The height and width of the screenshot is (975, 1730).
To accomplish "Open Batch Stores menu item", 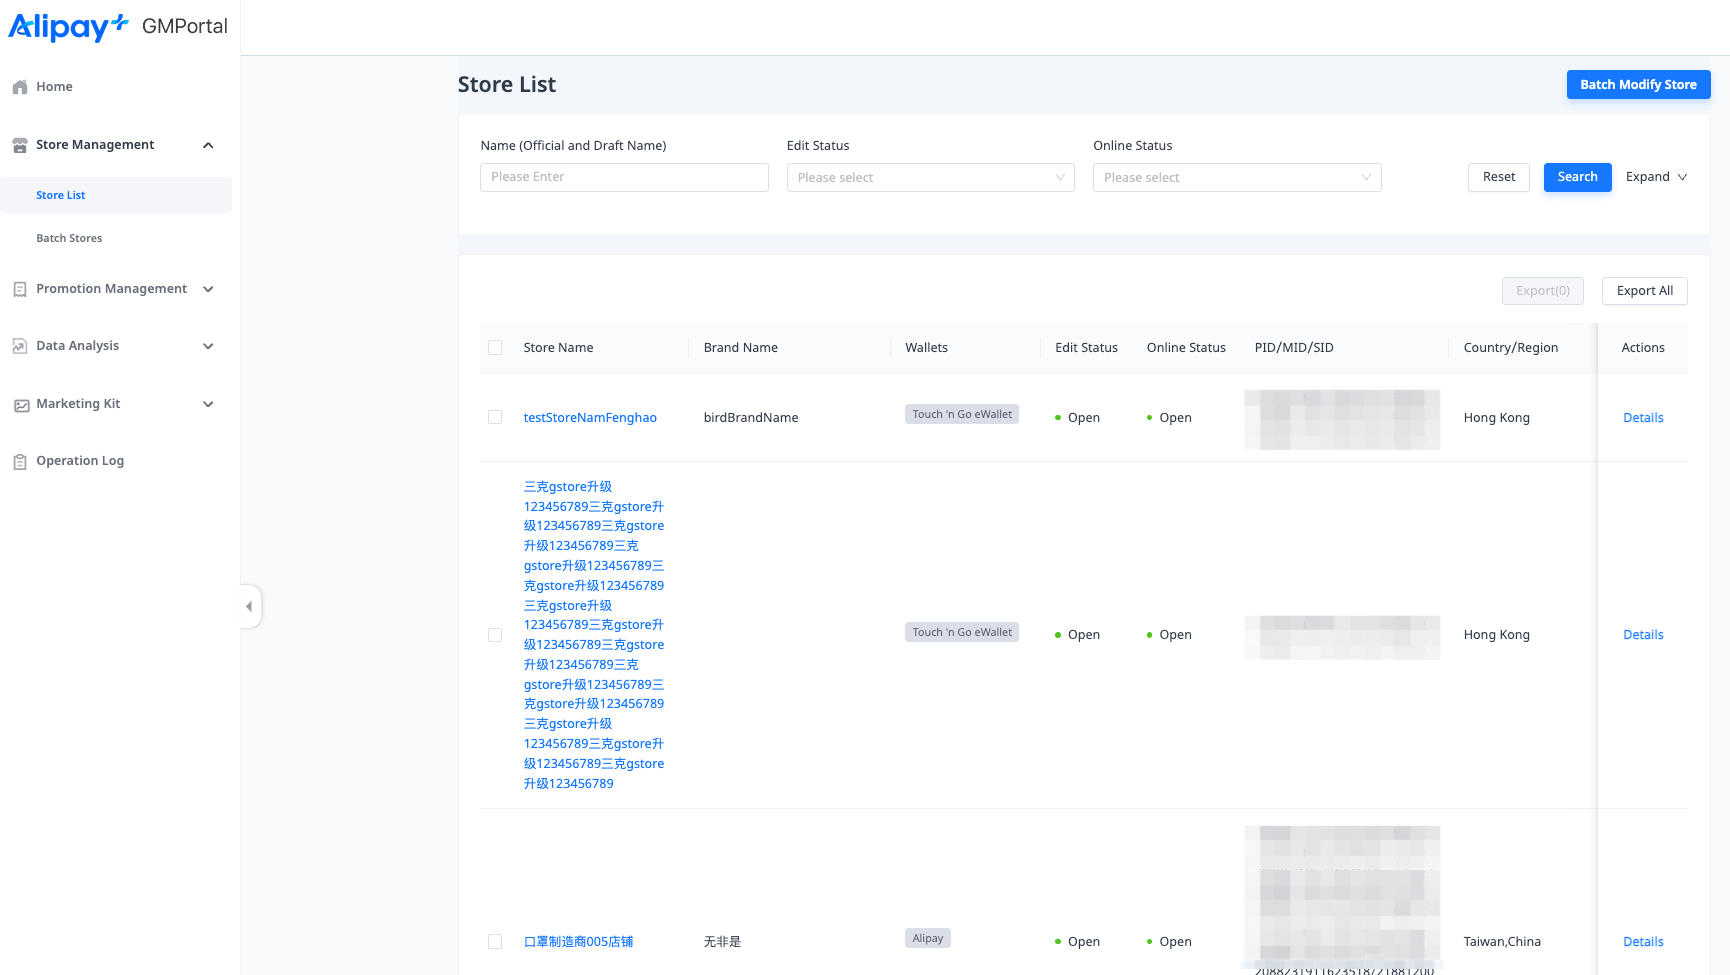I will click(69, 238).
